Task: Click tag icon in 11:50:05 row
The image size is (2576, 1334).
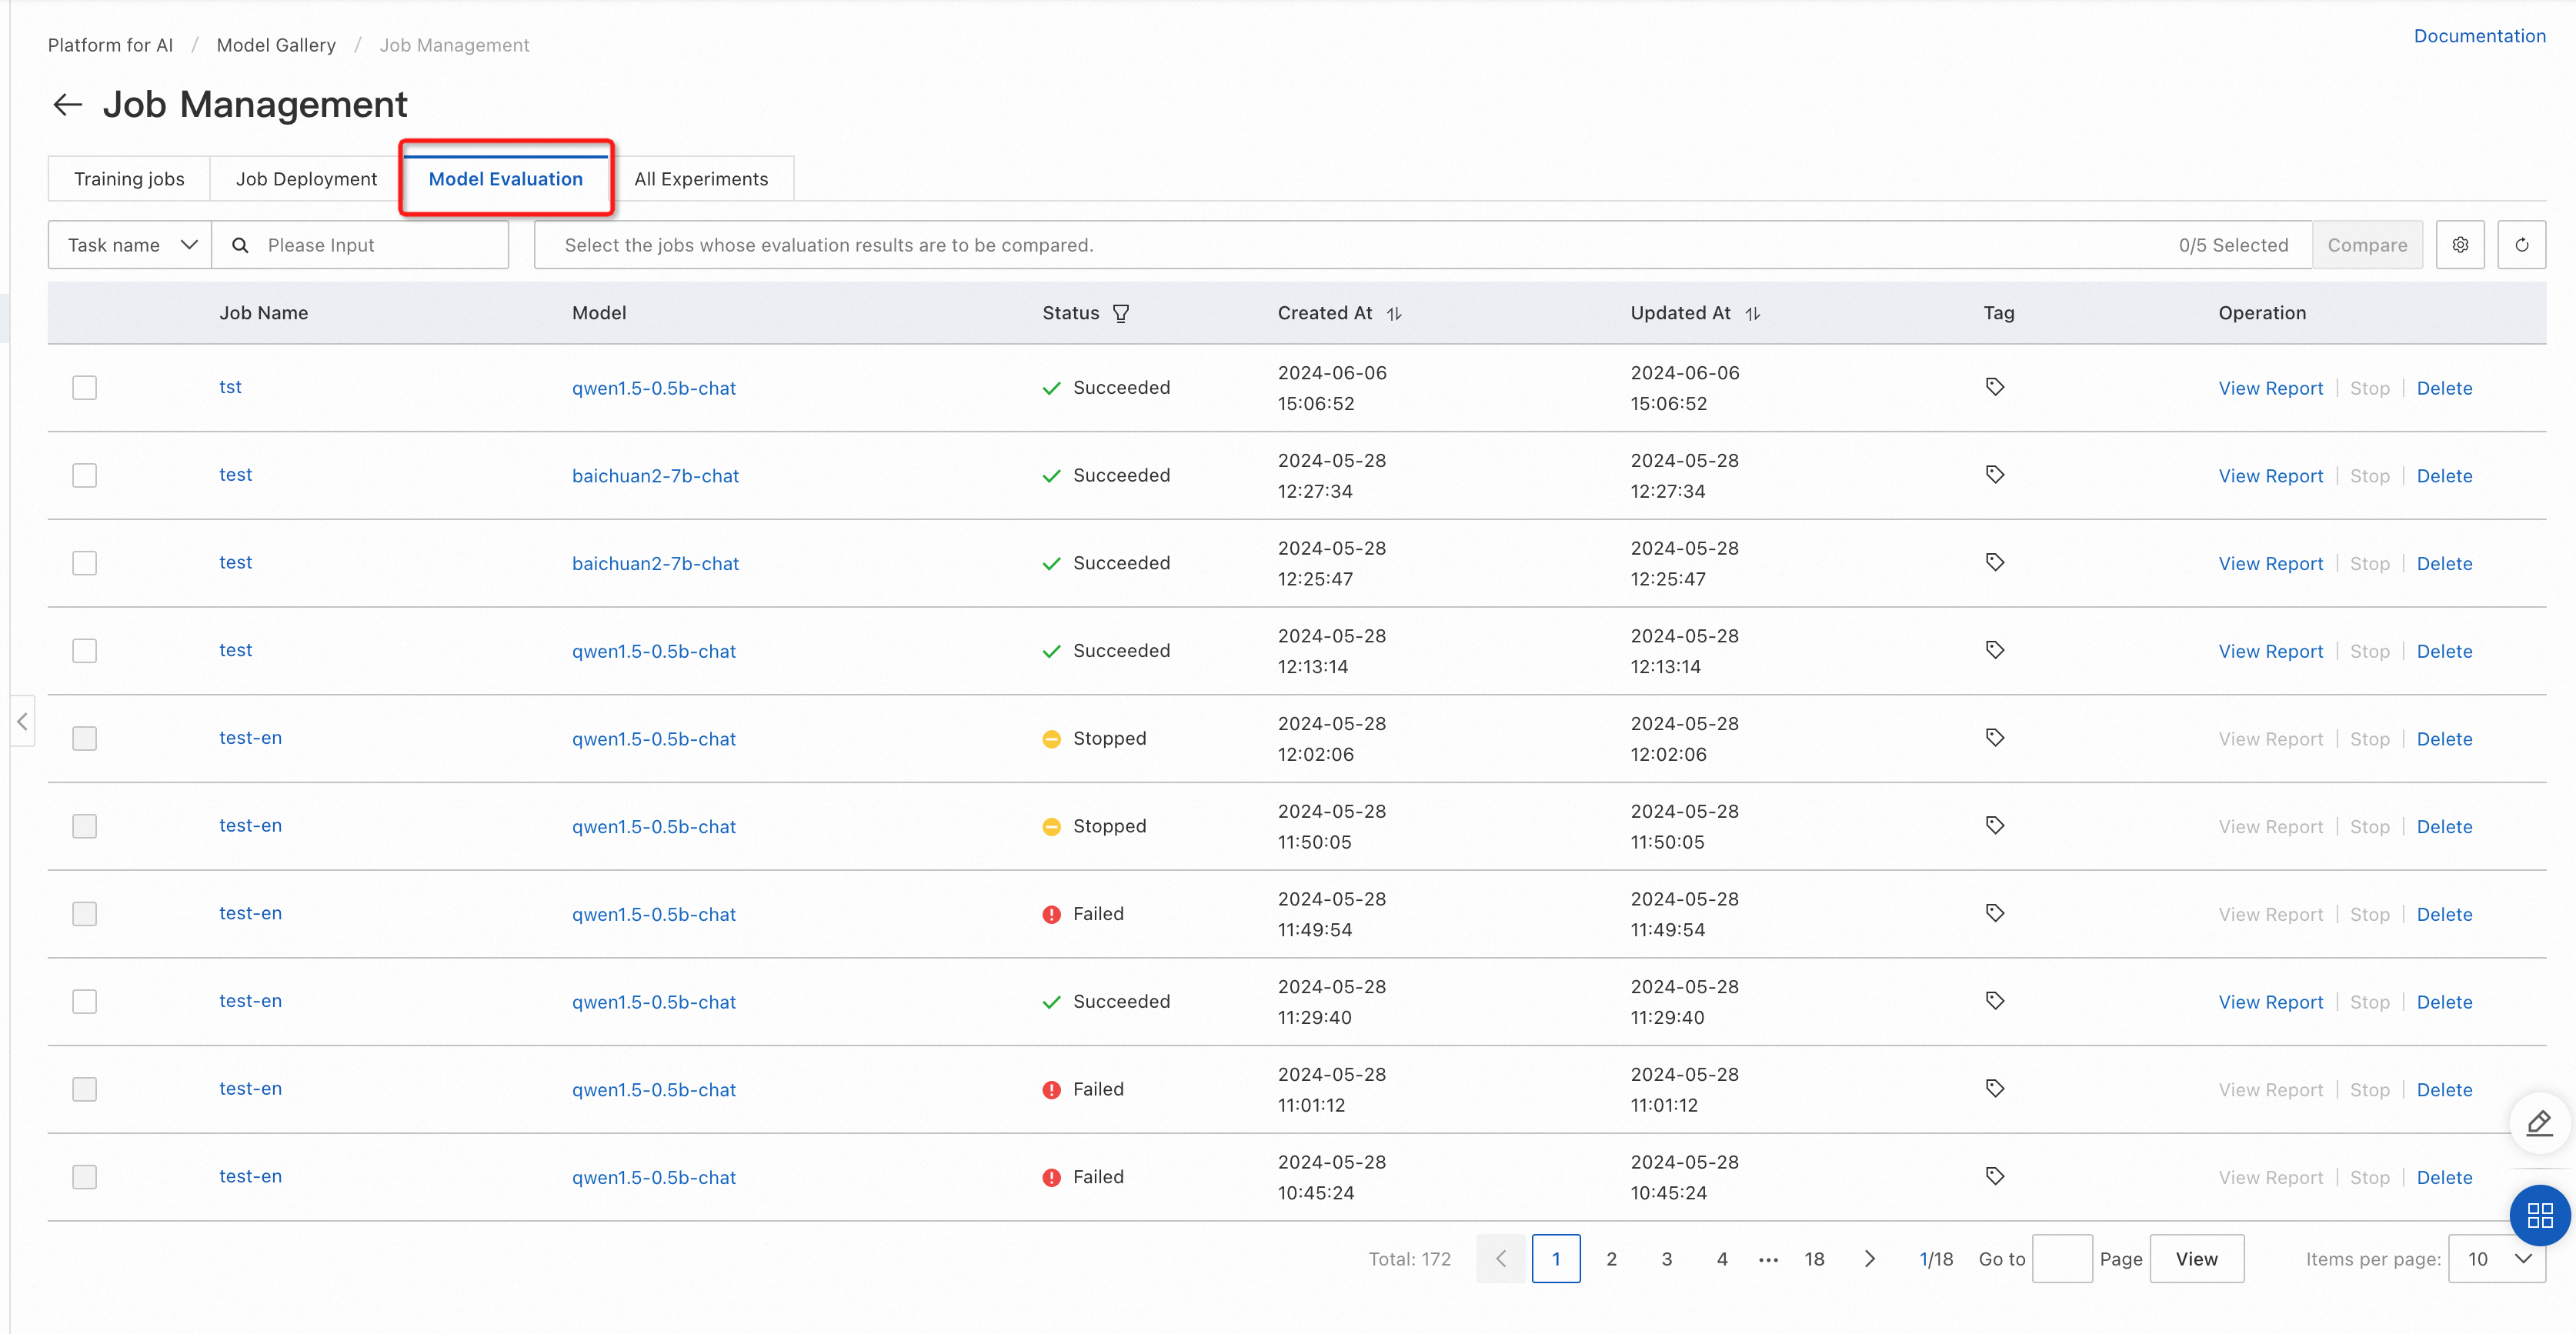Action: (x=1994, y=826)
